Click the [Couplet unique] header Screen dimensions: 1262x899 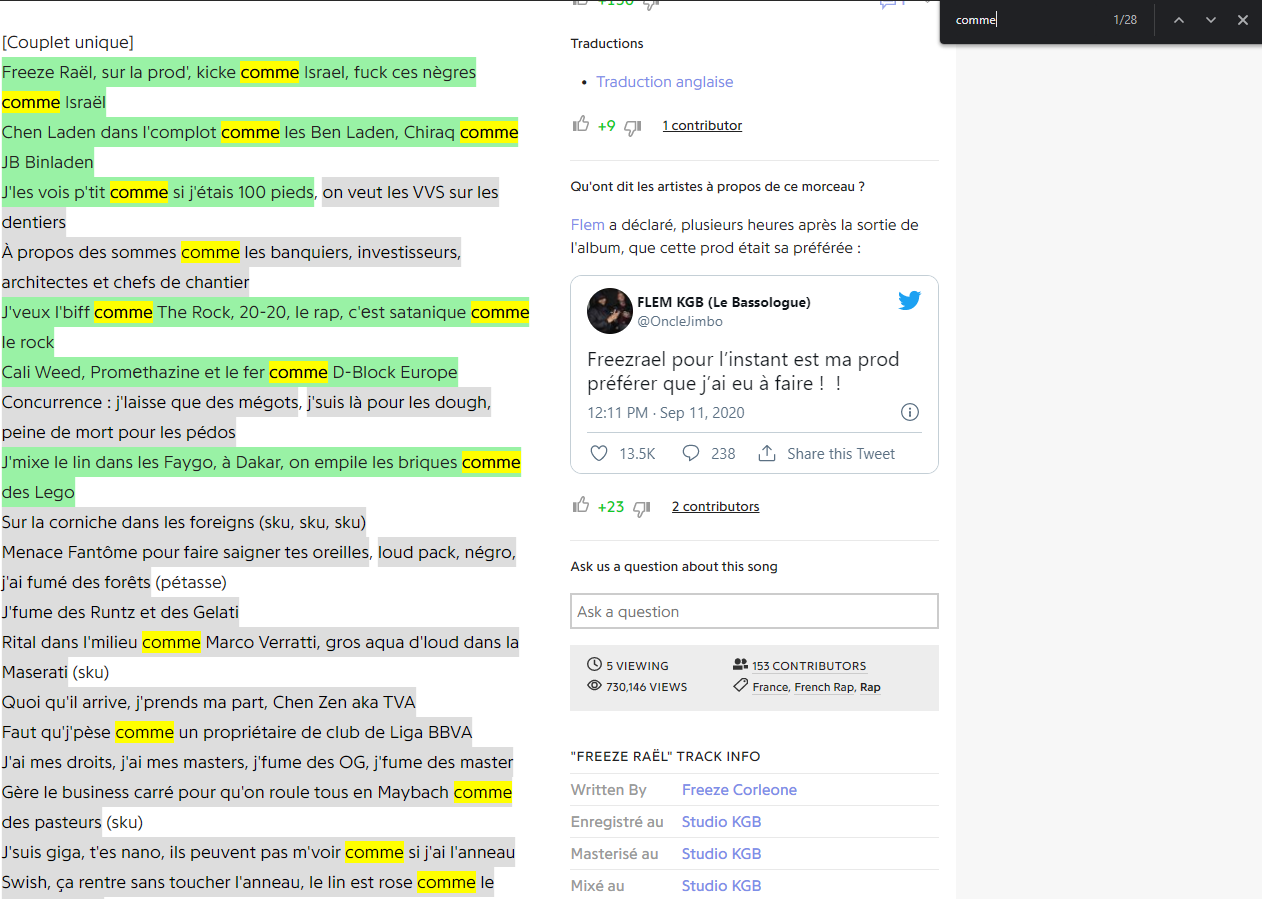[x=68, y=42]
